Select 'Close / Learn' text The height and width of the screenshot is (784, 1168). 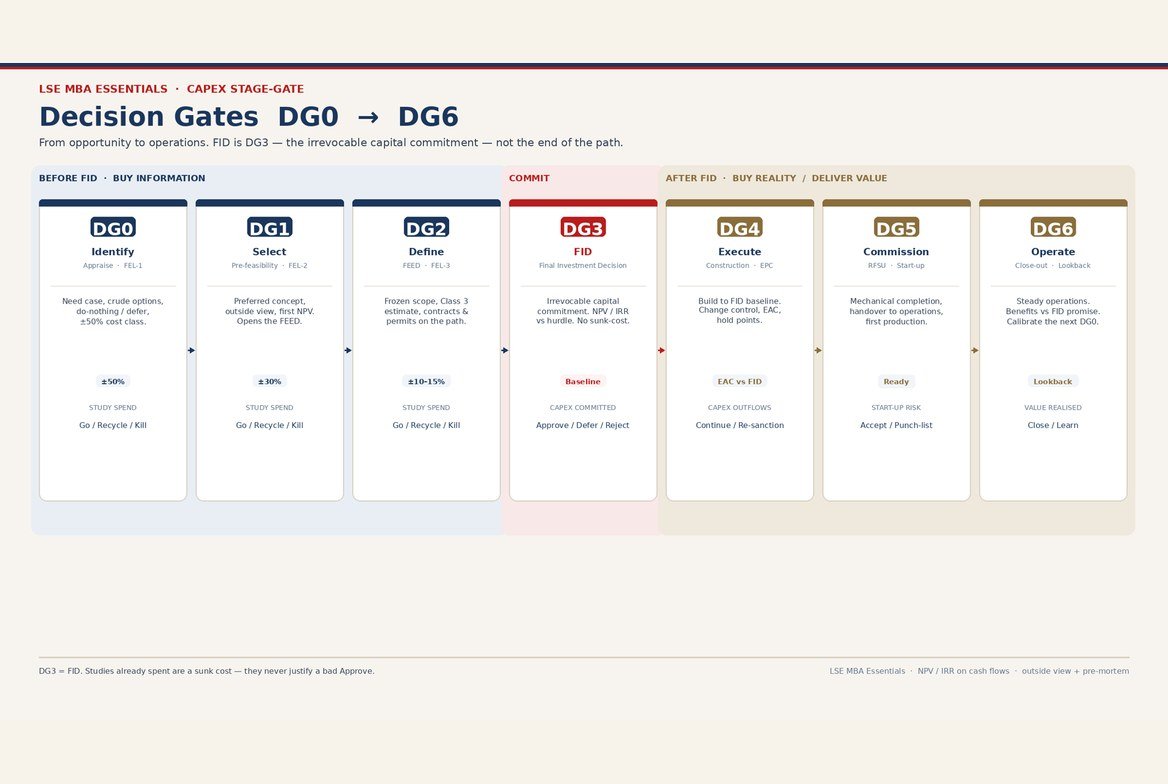point(1053,426)
